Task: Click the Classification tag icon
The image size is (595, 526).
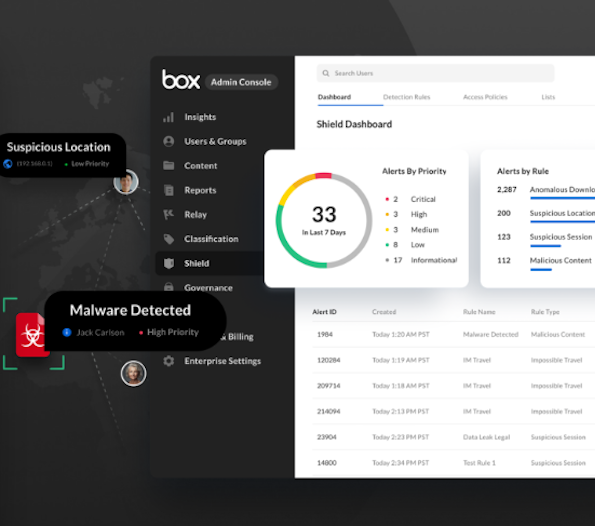Action: point(168,239)
